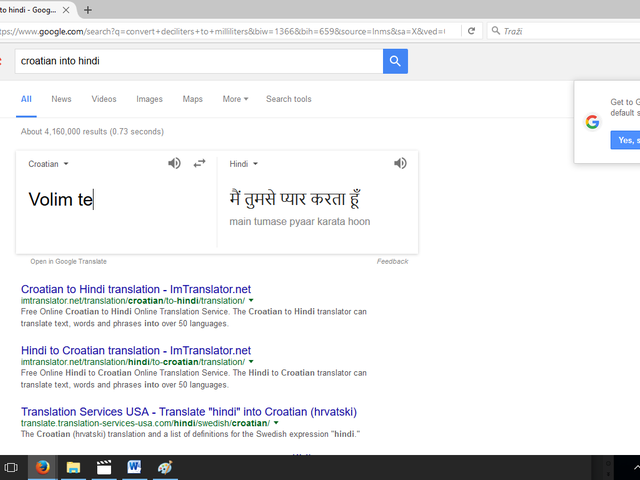Open Microsoft Word from the taskbar

click(x=134, y=467)
